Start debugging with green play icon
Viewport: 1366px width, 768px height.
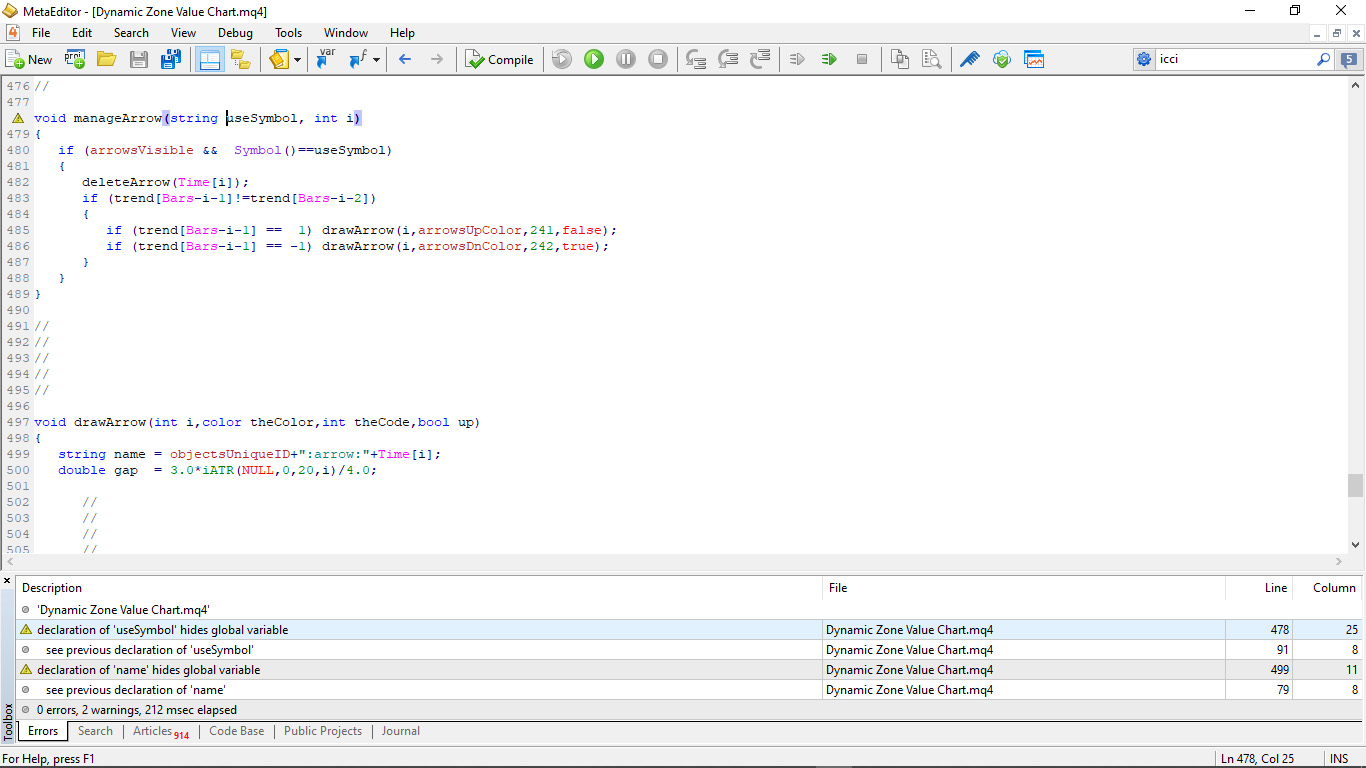(x=594, y=60)
